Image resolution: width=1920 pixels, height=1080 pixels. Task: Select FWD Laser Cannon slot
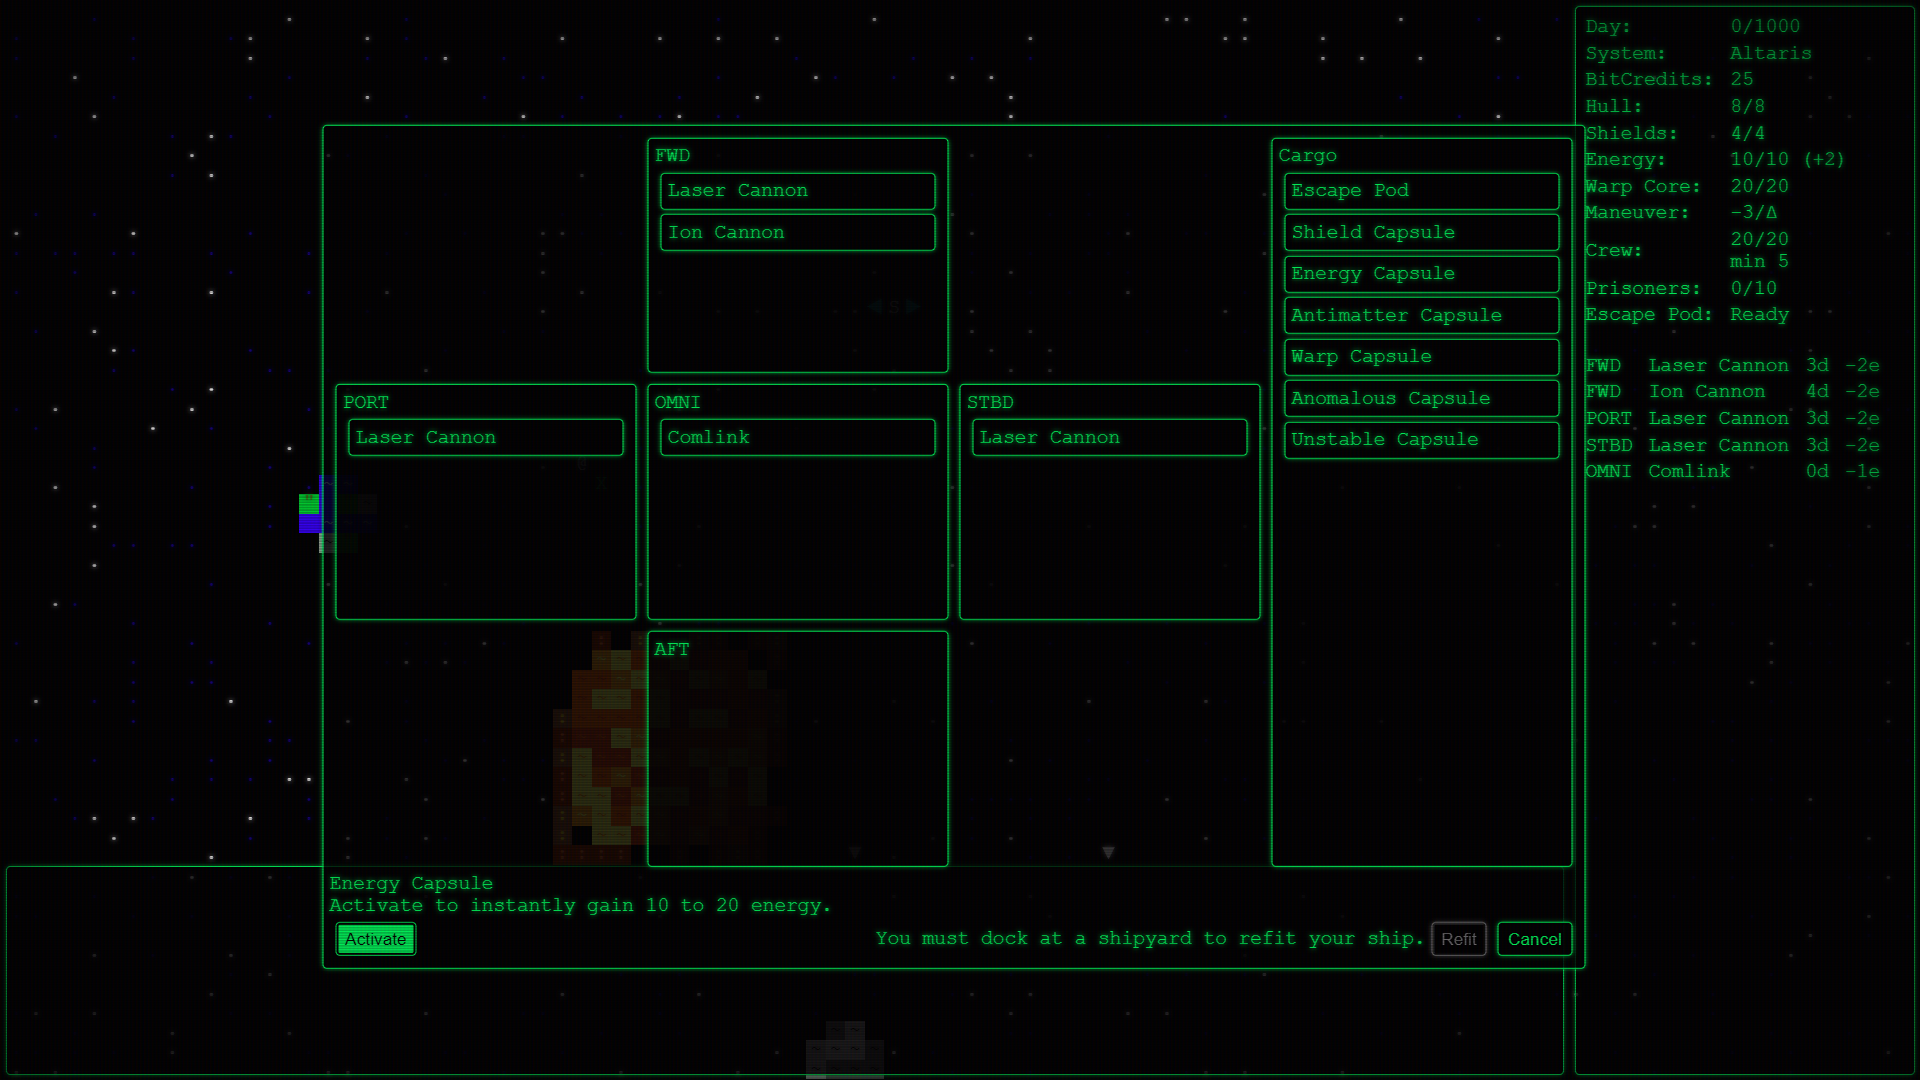click(x=797, y=191)
